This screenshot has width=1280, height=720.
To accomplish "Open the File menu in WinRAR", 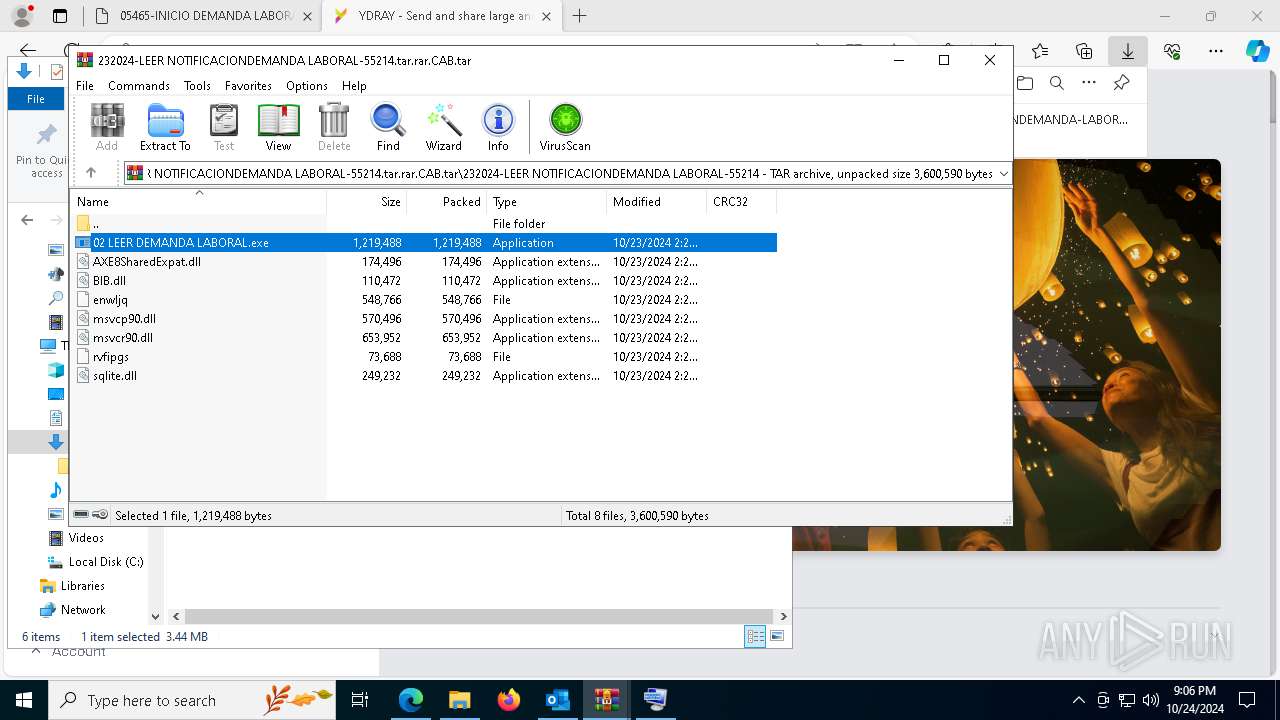I will point(85,86).
